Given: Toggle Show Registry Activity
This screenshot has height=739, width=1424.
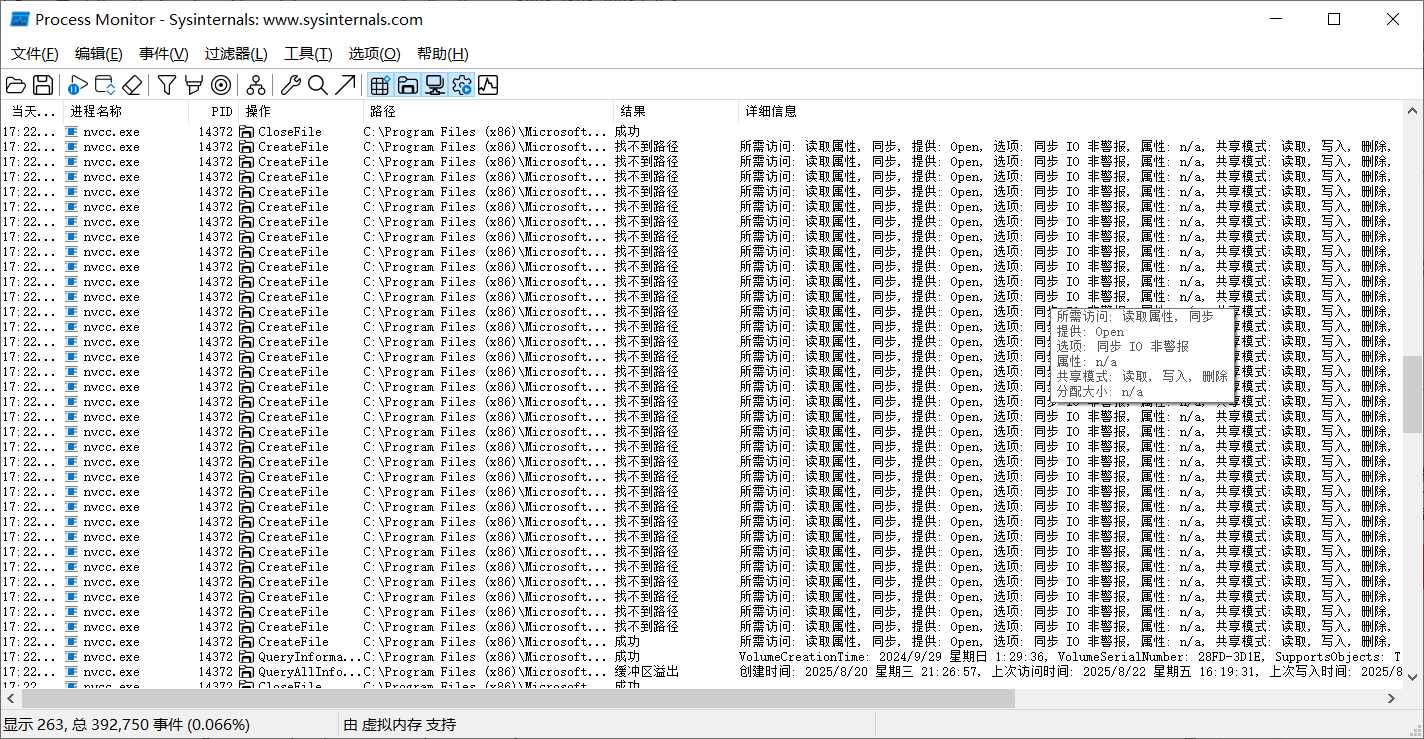Looking at the screenshot, I should 380,85.
